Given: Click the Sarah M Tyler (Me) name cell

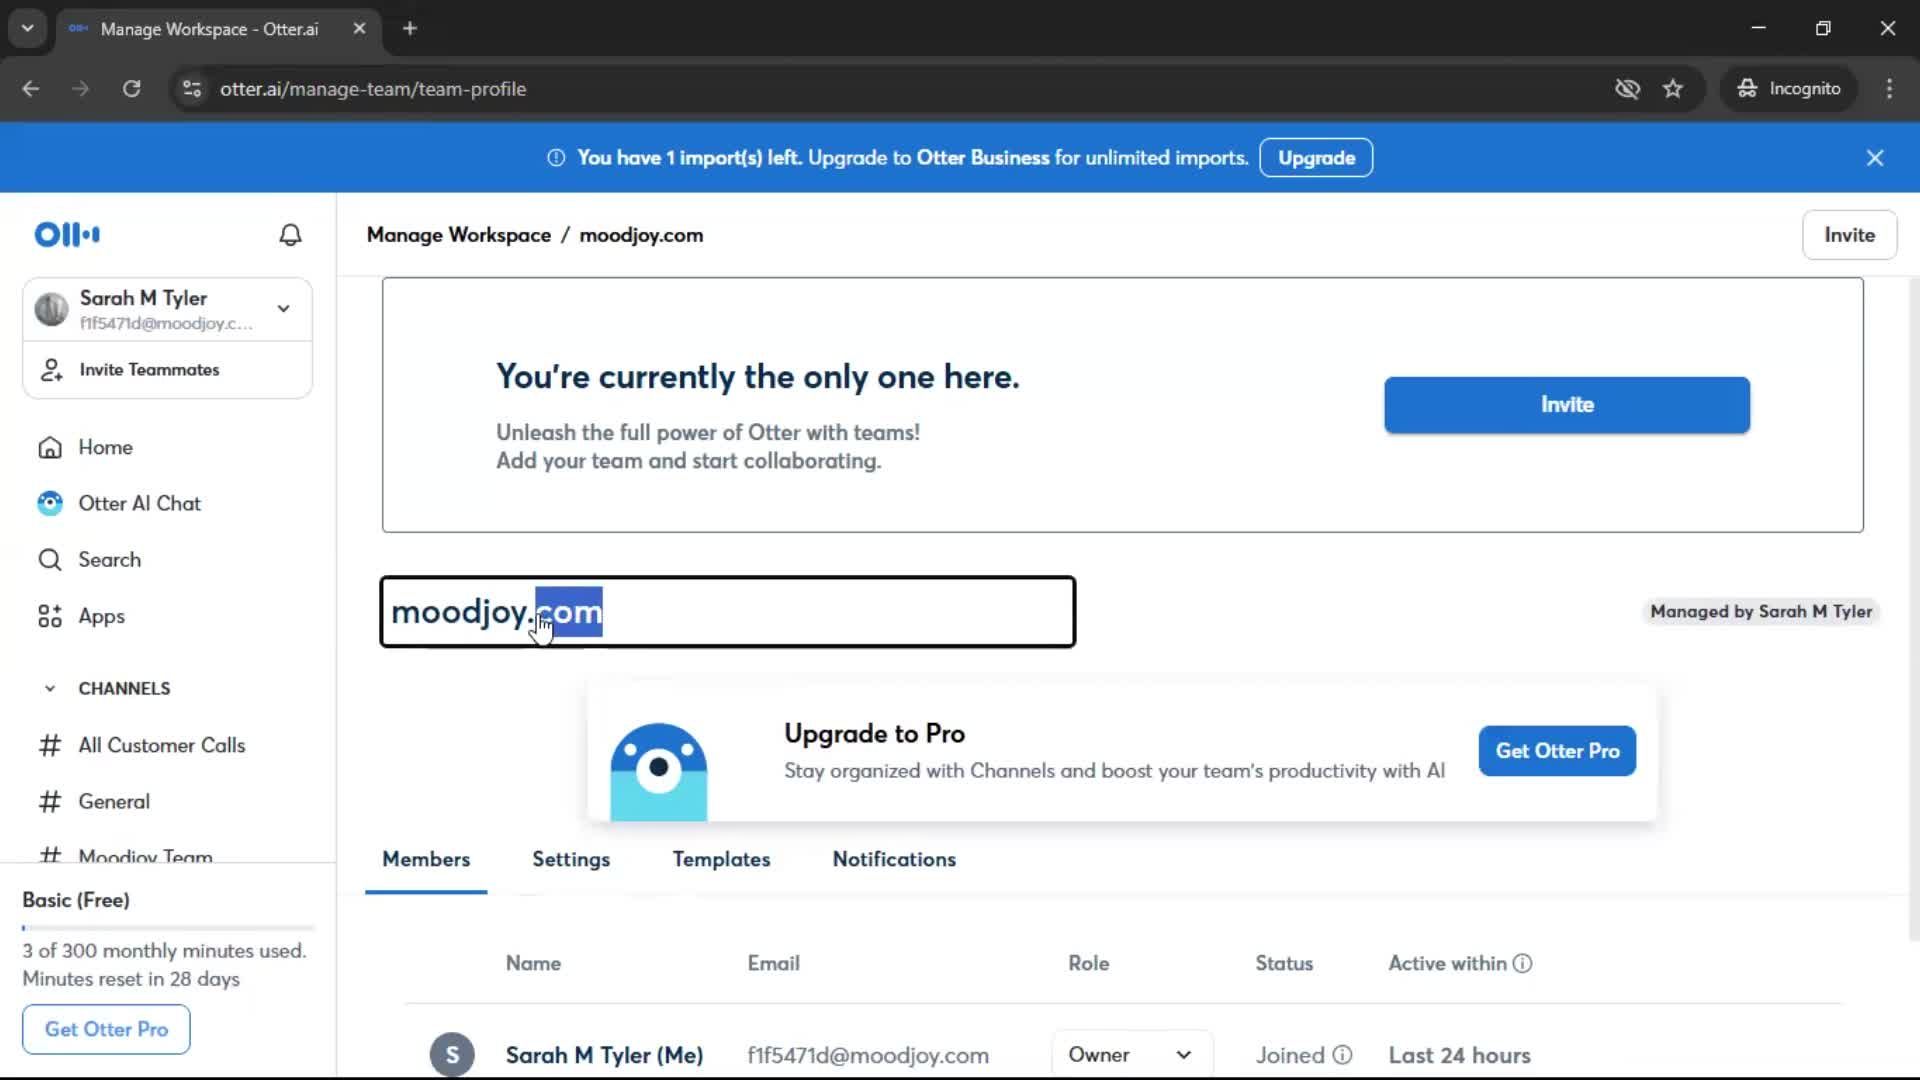Looking at the screenshot, I should pos(604,1056).
